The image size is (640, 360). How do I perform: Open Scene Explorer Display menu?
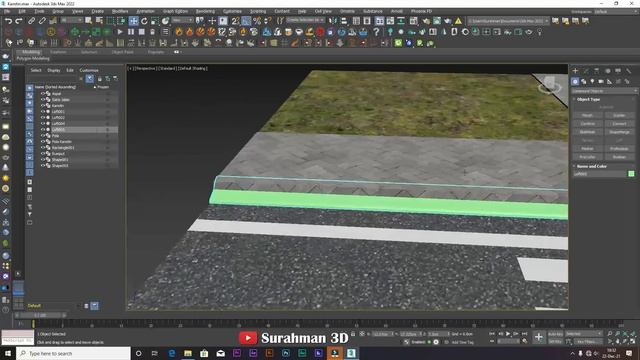pyautogui.click(x=53, y=70)
